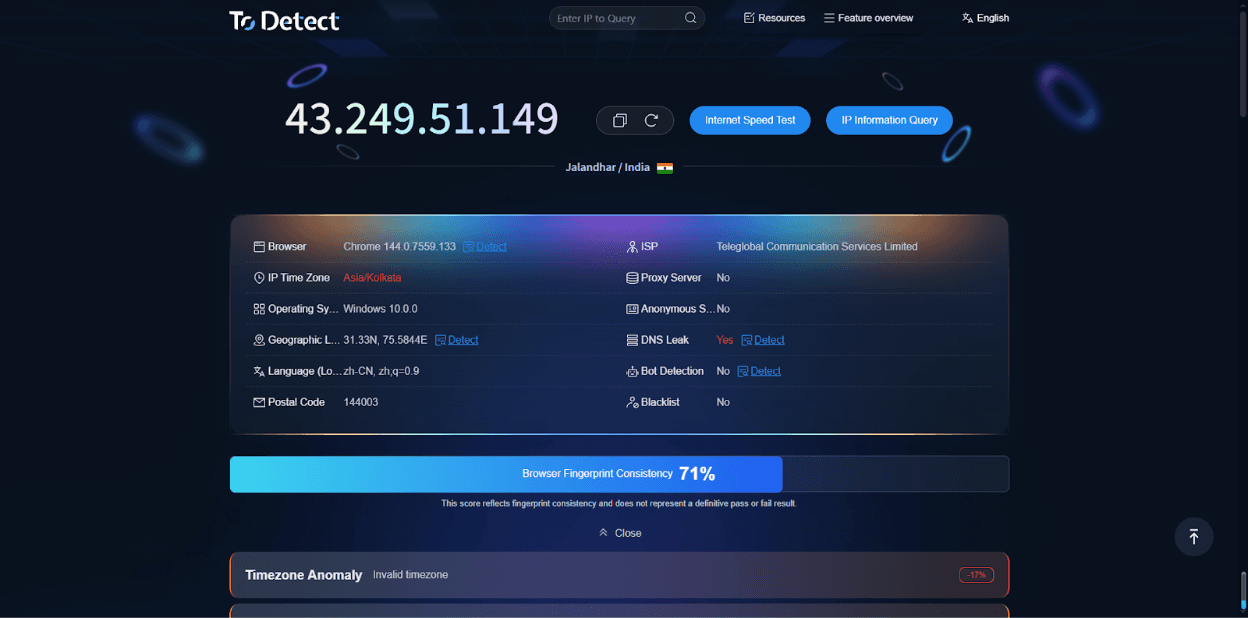Collapse the results with the Close chevron
Image resolution: width=1252 pixels, height=618 pixels.
pos(619,533)
